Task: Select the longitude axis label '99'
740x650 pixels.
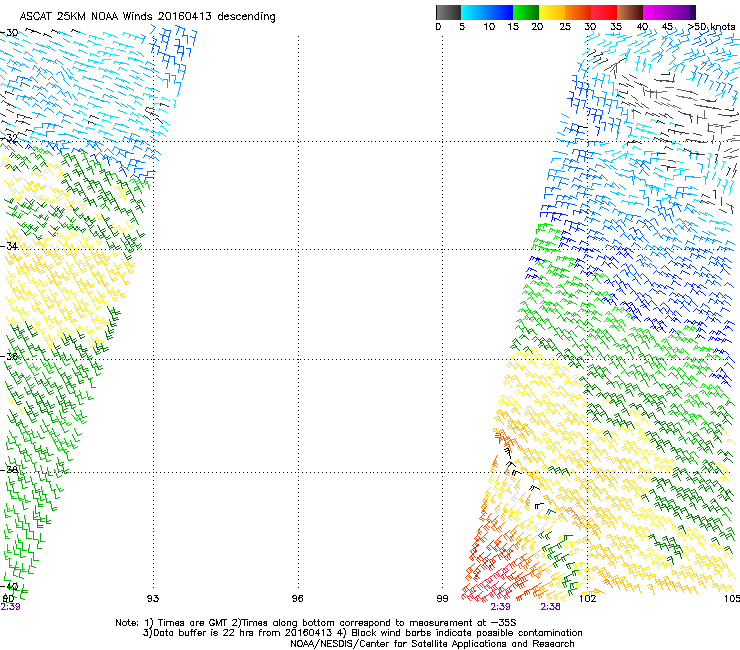Action: (x=442, y=599)
